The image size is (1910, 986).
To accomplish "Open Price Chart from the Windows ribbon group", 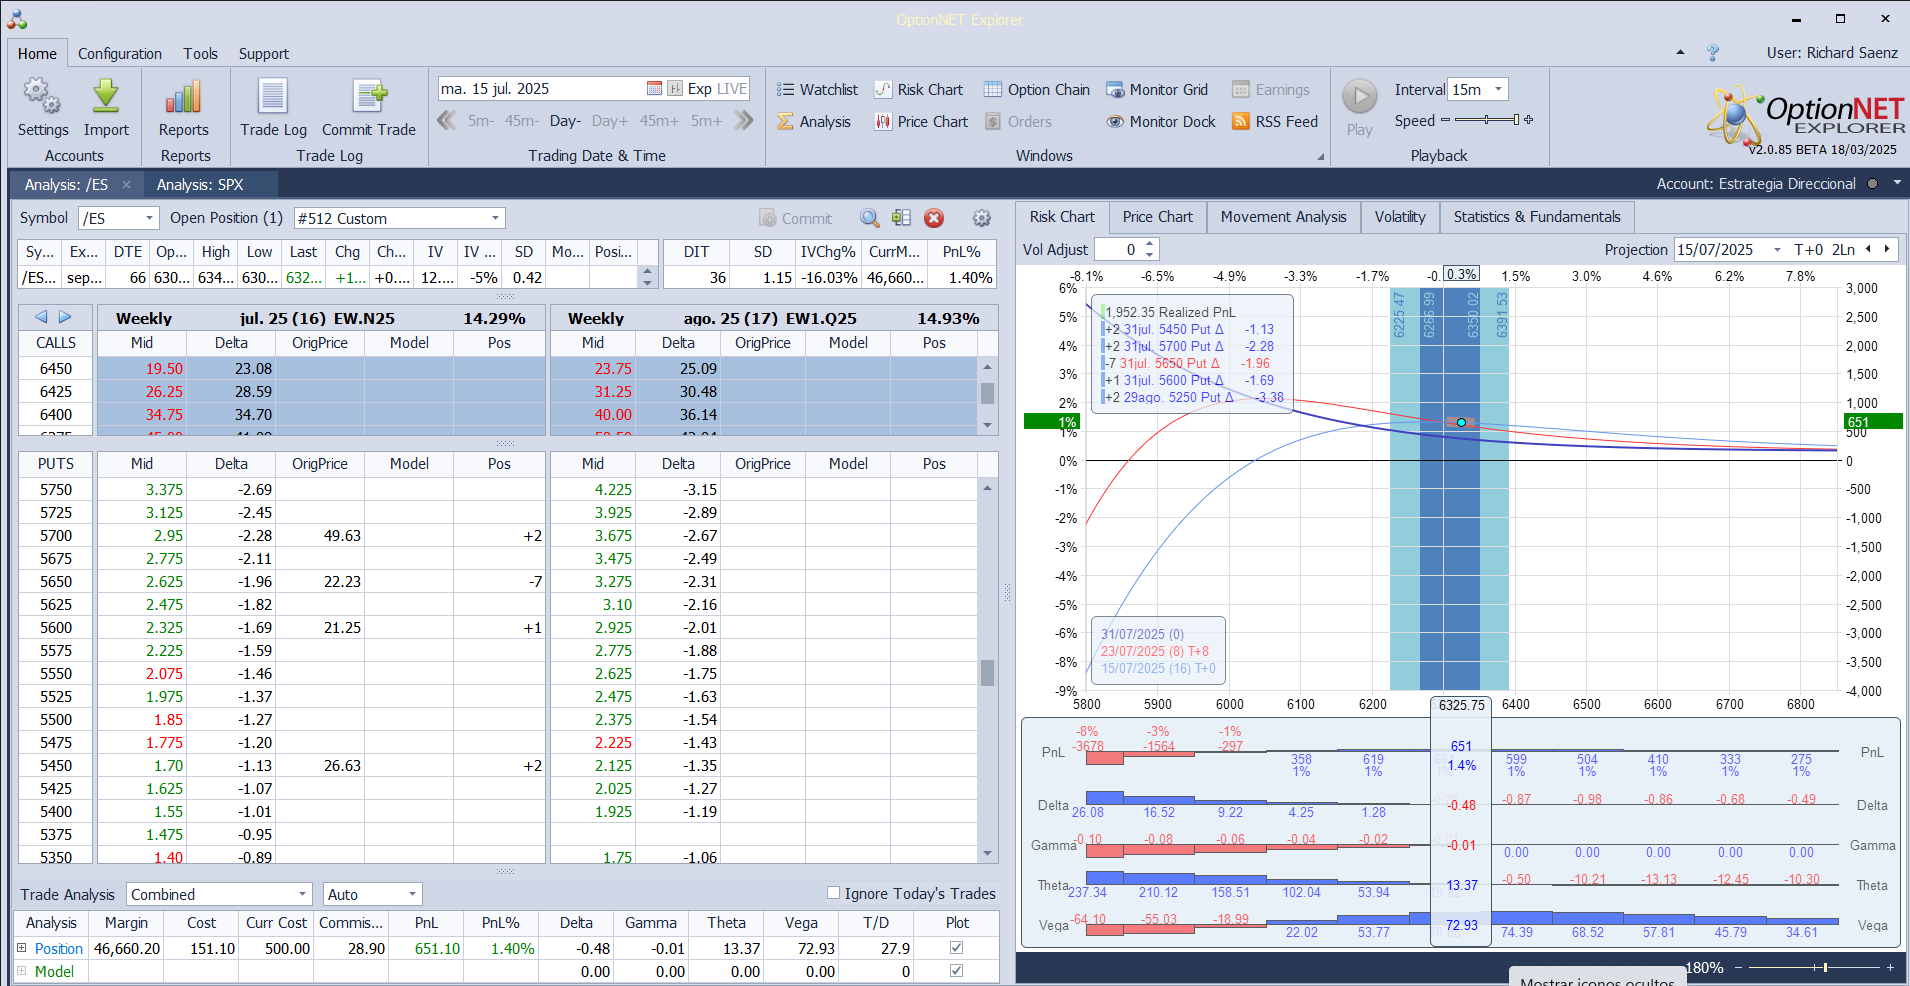I will pos(921,122).
